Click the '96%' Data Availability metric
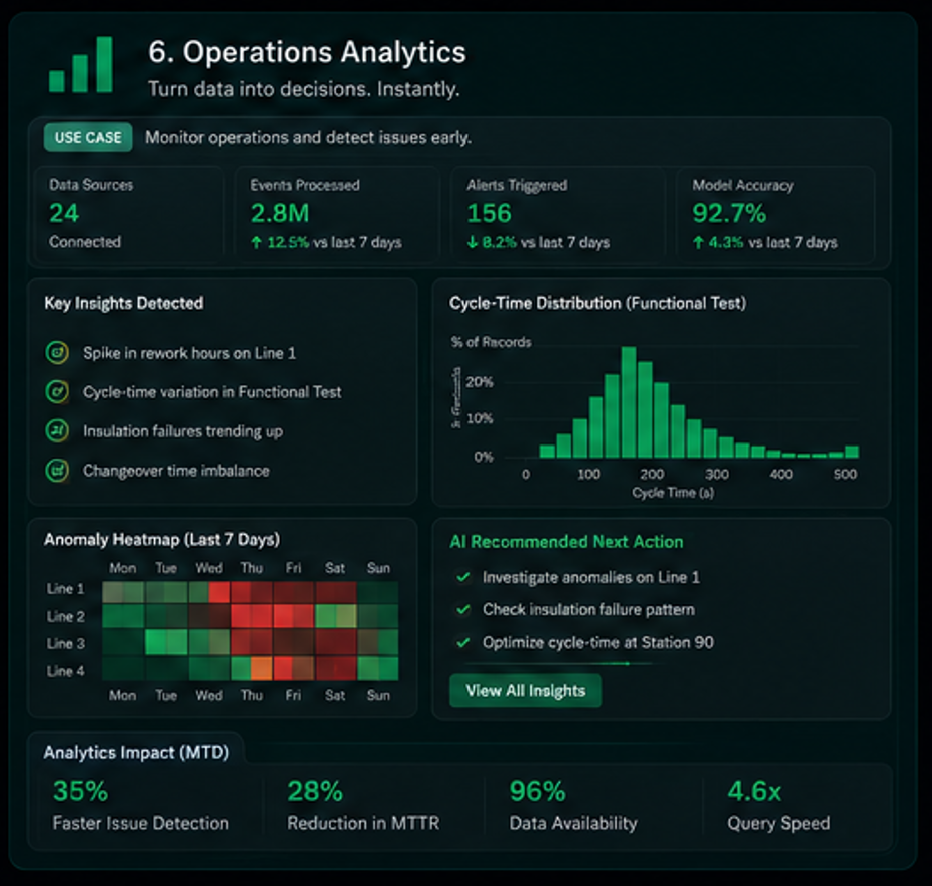 click(537, 791)
